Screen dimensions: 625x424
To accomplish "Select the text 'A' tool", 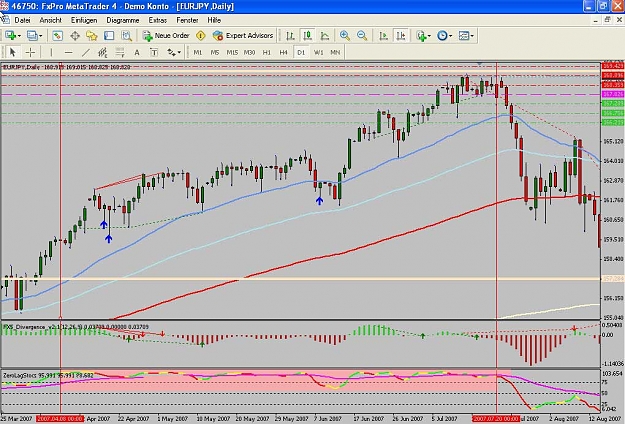I will coord(137,52).
